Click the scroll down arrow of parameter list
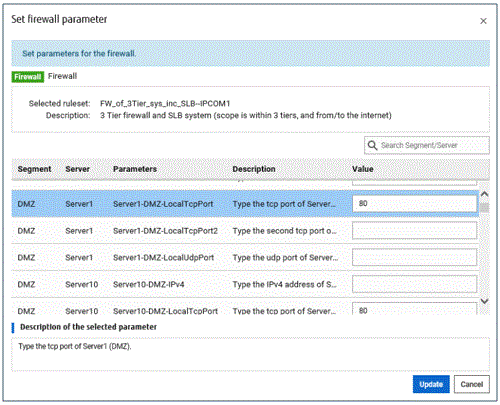This screenshot has width=500, height=405. tap(484, 301)
